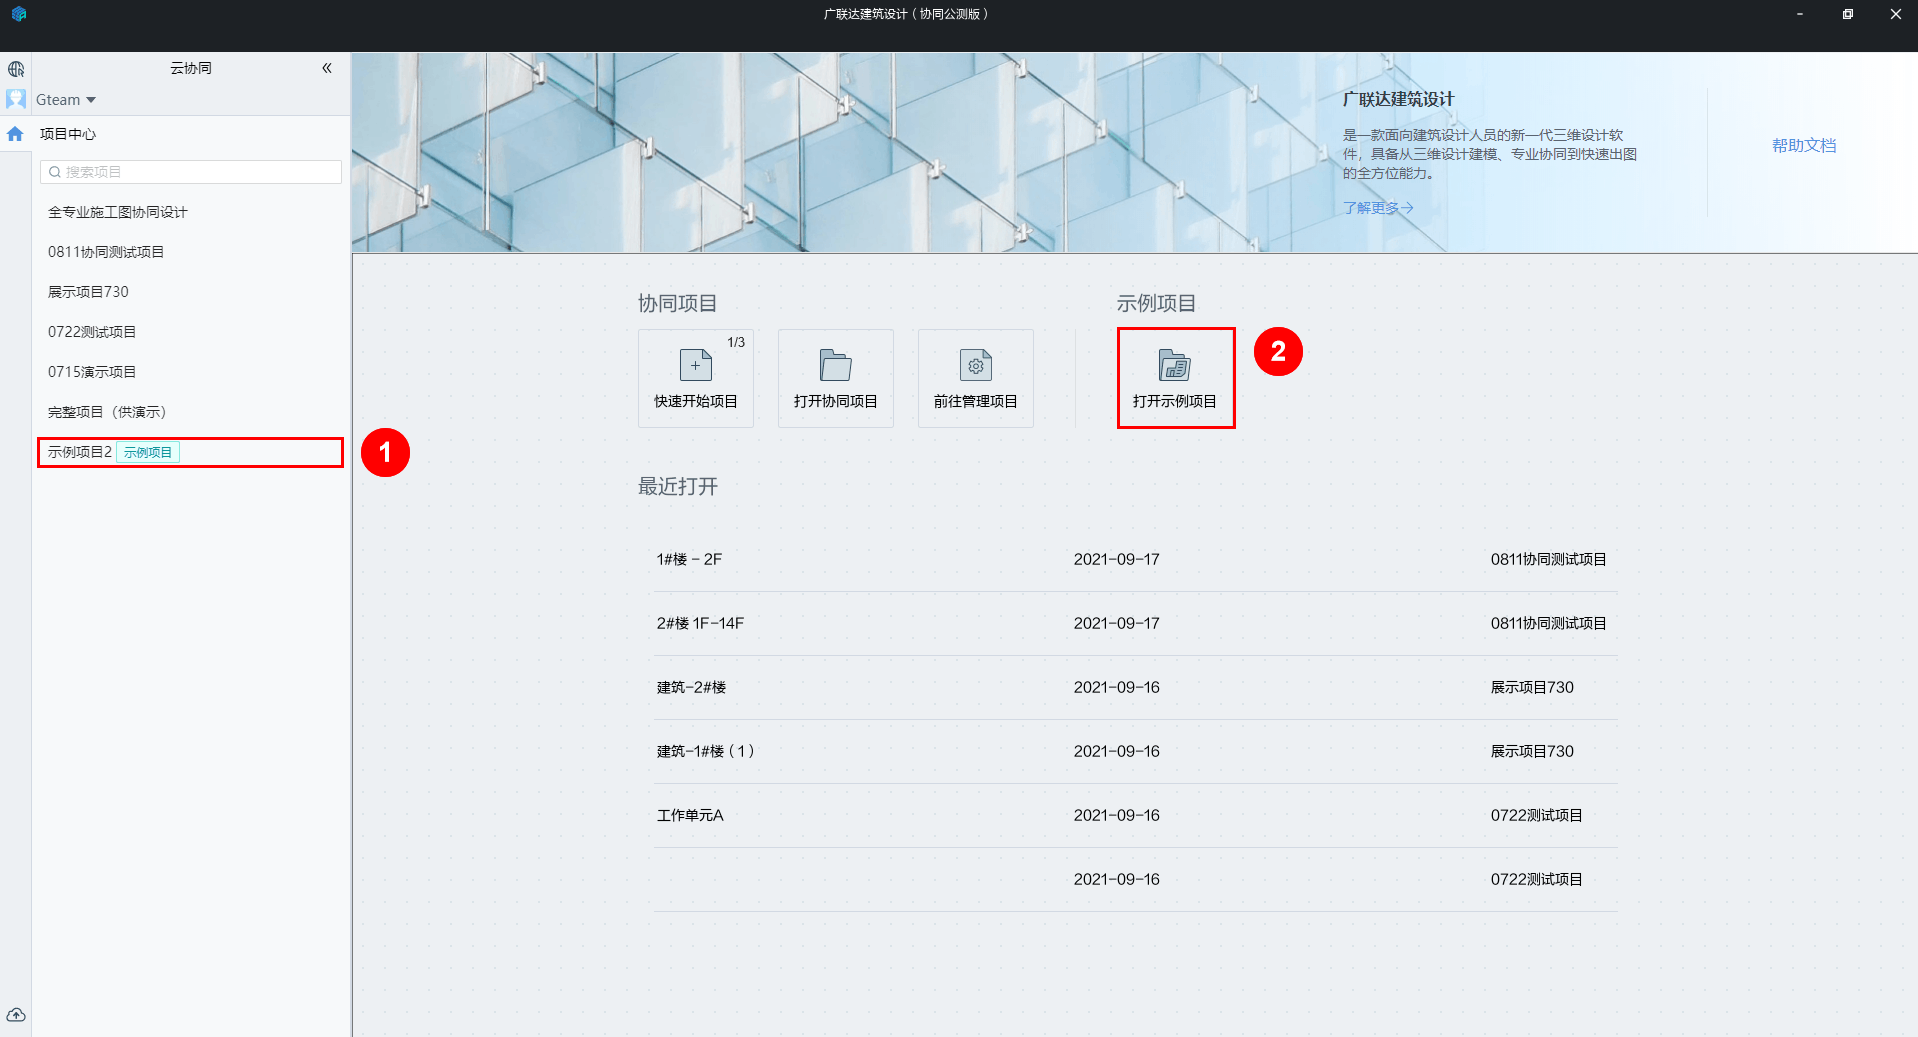This screenshot has width=1918, height=1037.
Task: Select project 完整项目（供演示）
Action: click(x=107, y=412)
